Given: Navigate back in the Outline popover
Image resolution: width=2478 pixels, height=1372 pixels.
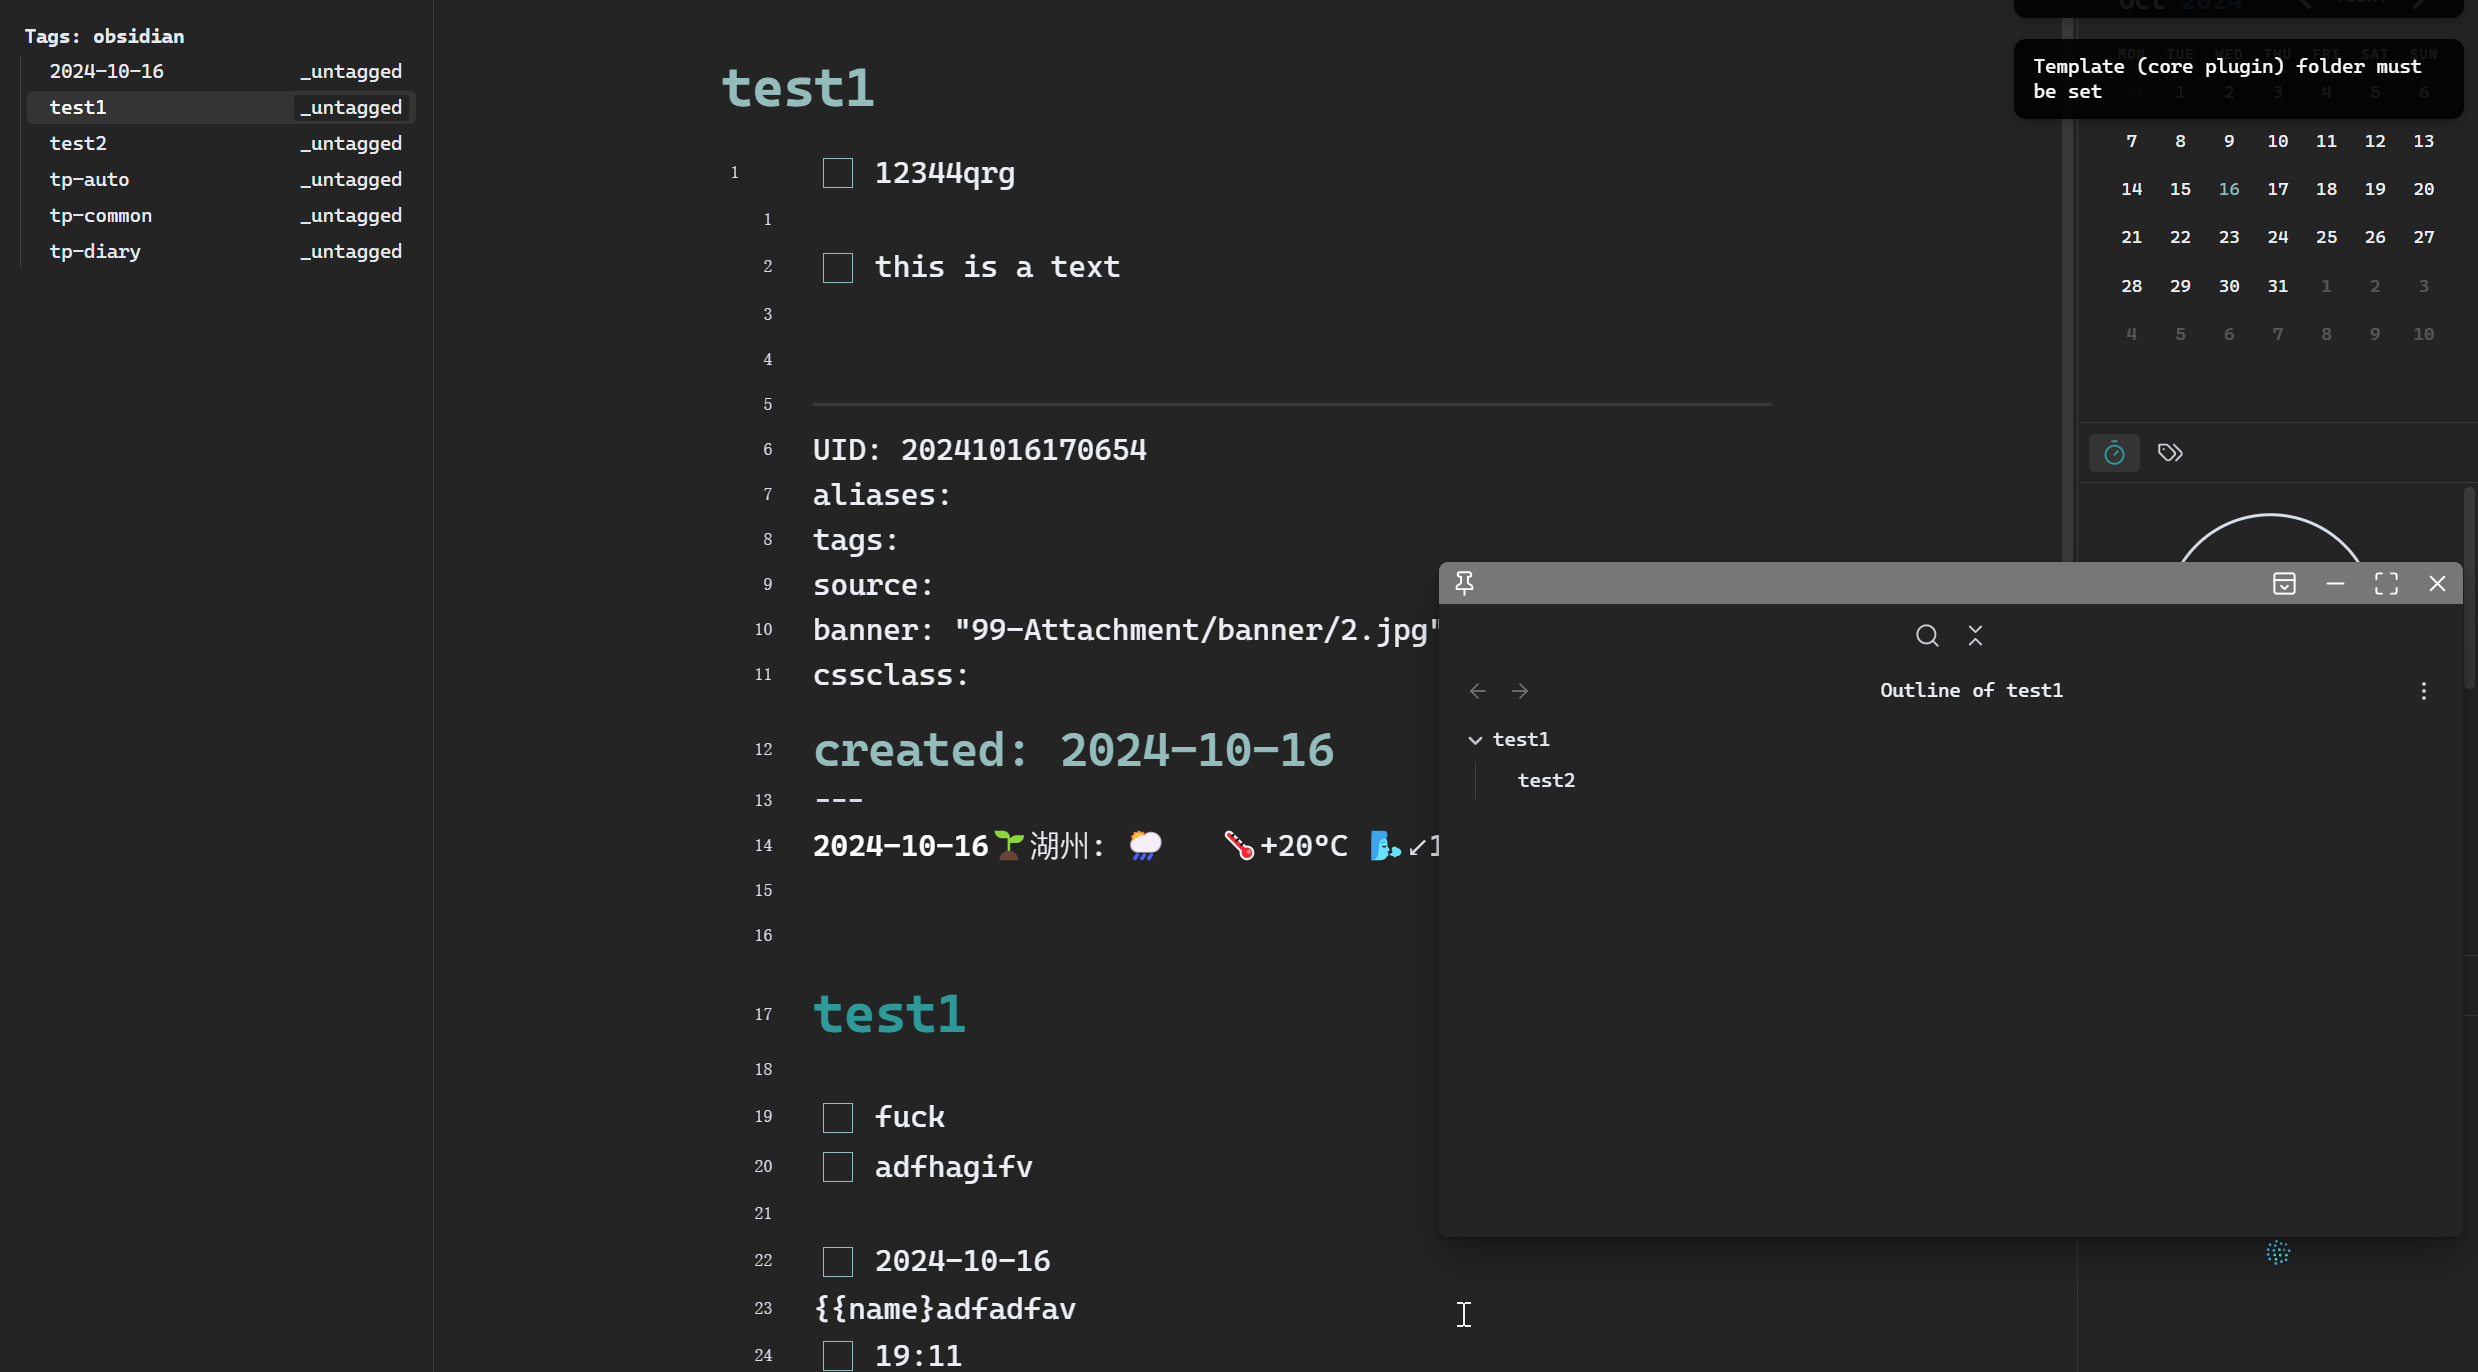Looking at the screenshot, I should 1478,691.
